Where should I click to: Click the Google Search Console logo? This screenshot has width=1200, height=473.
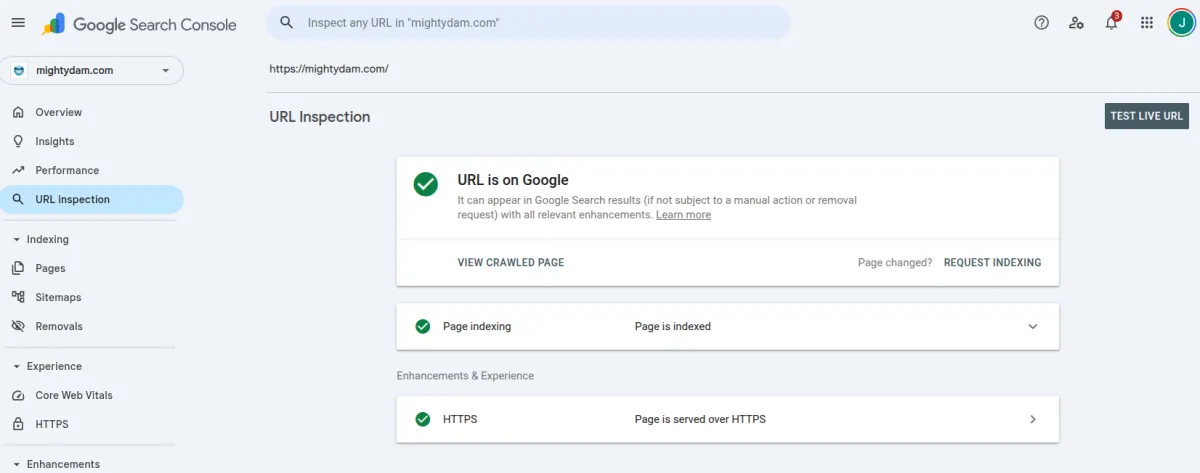coord(139,24)
